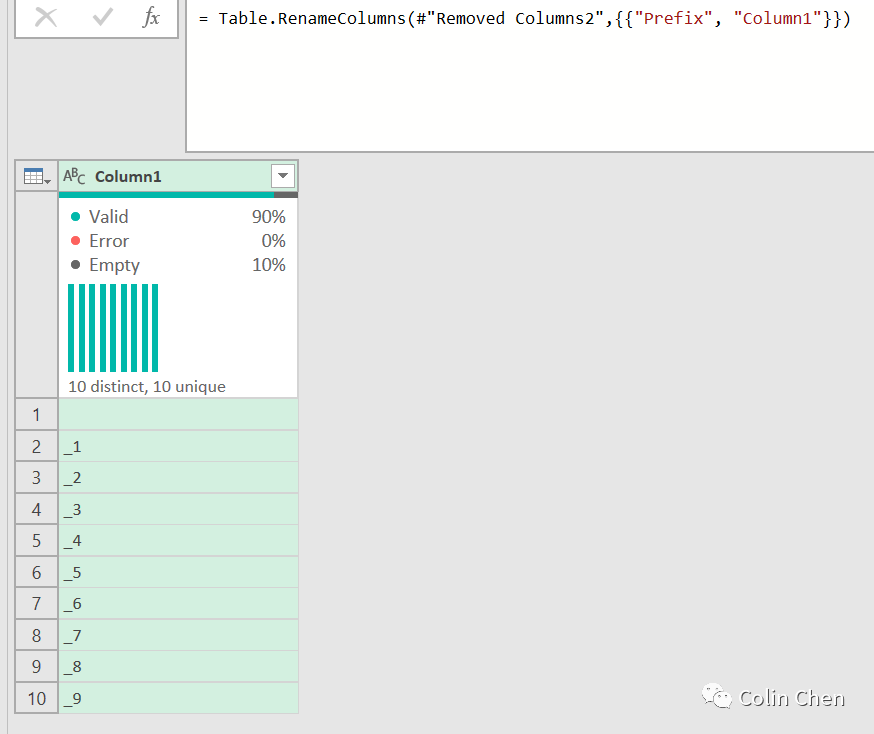Viewport: 874px width, 734px height.
Task: Select the cell containing _5
Action: tap(178, 573)
